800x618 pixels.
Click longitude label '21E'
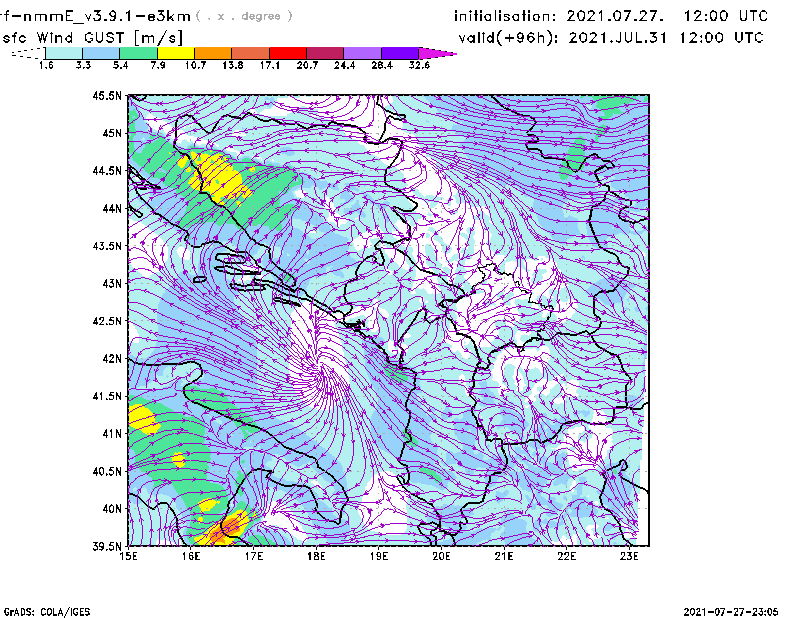[x=504, y=556]
